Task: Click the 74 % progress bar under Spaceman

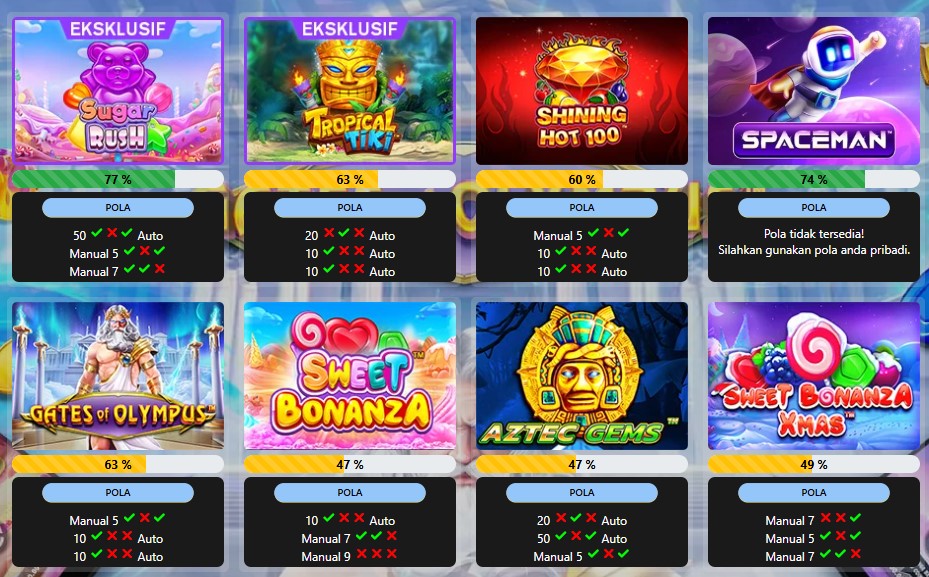Action: pos(813,179)
